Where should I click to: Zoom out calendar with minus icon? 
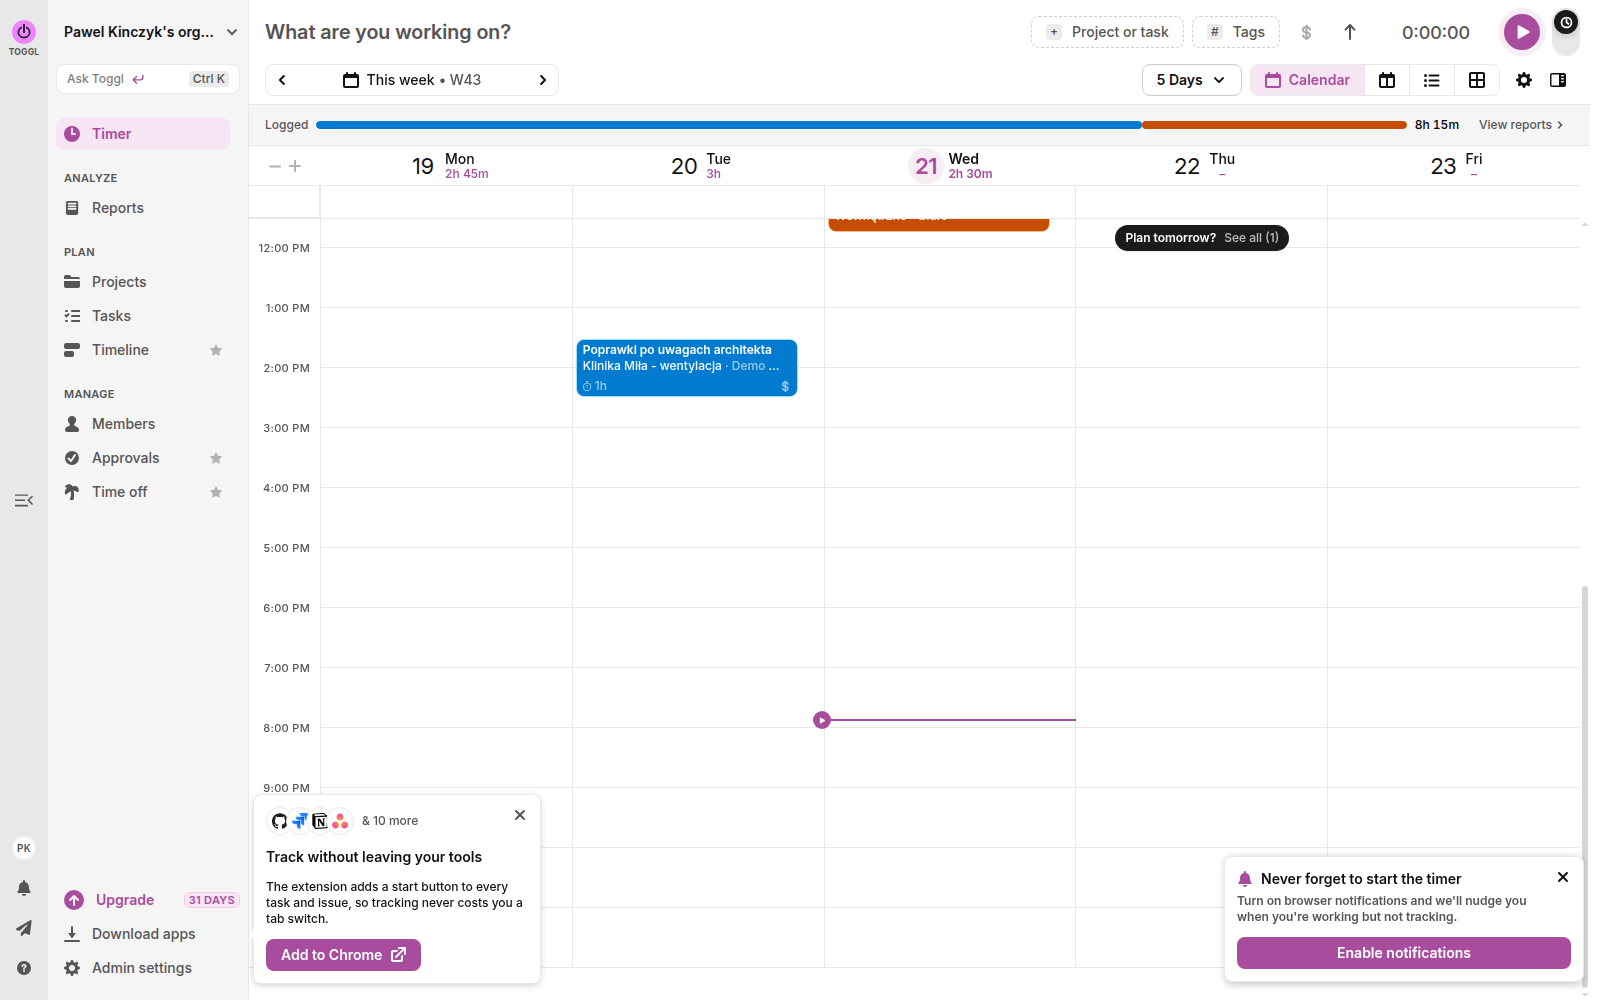click(275, 166)
